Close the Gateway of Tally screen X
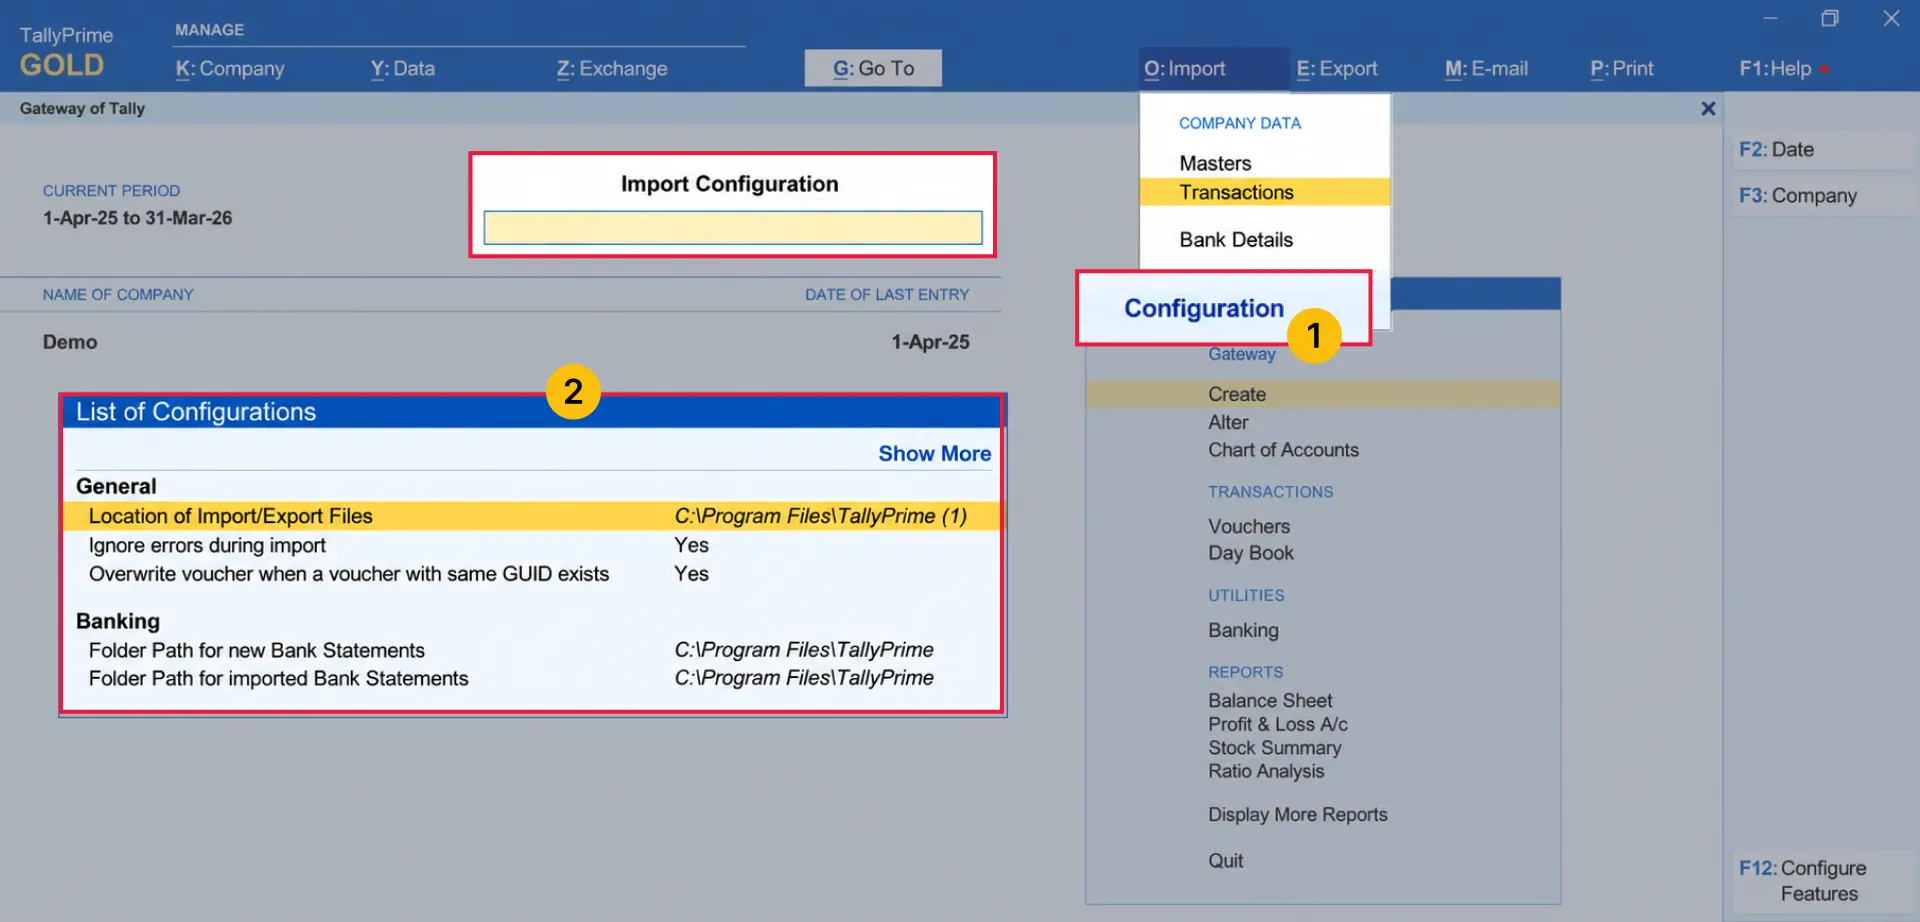1920x922 pixels. point(1708,109)
